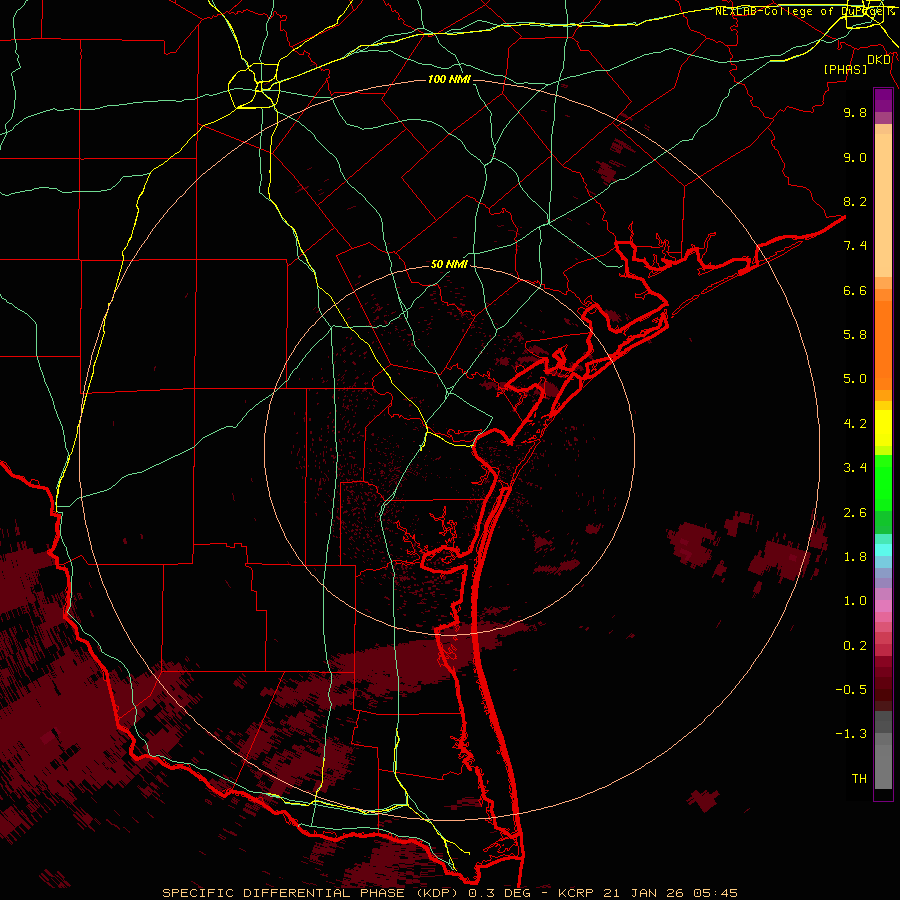Pick the cyan color bar segment
Viewport: 900px width, 900px height.
point(883,550)
